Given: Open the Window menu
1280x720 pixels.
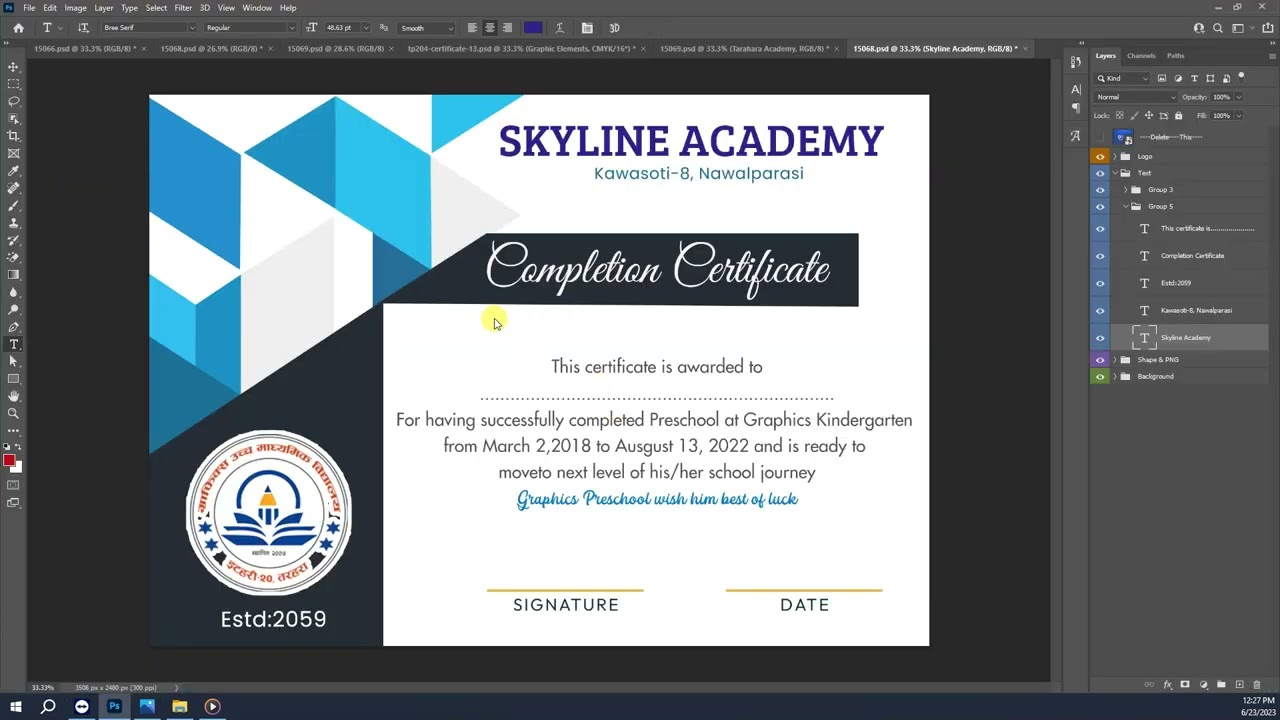Looking at the screenshot, I should point(257,8).
